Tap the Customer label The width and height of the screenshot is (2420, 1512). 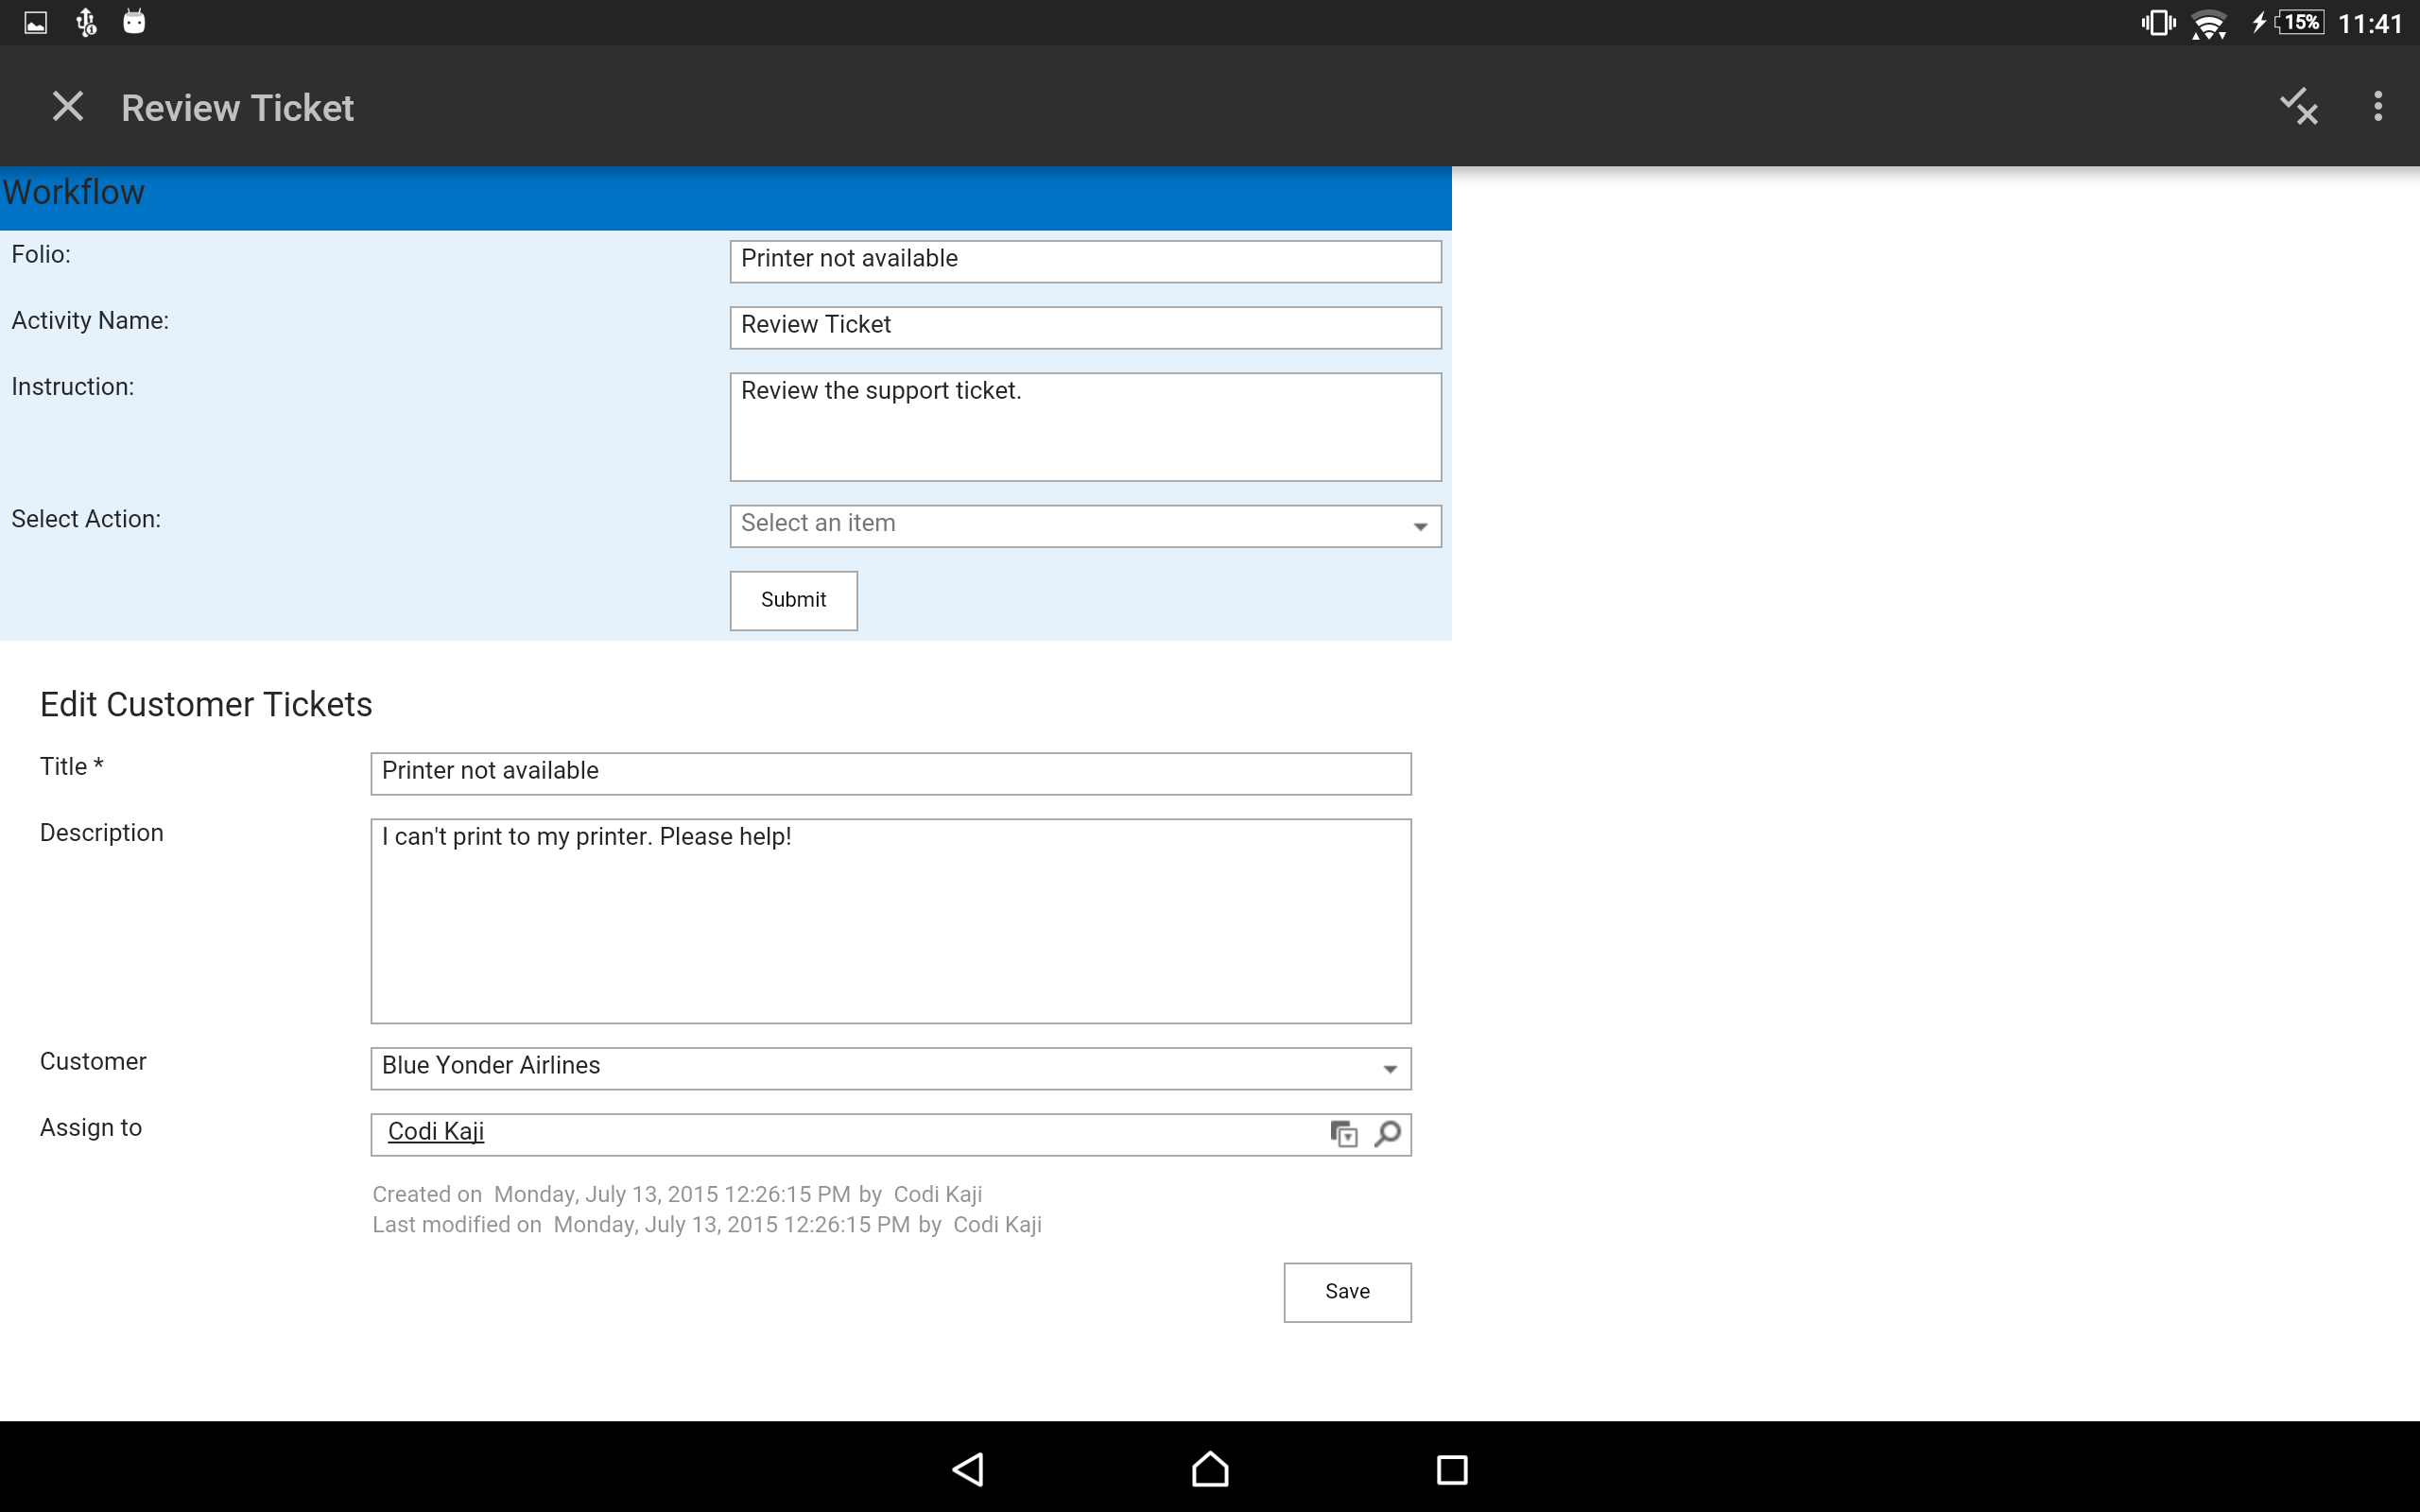pos(93,1061)
